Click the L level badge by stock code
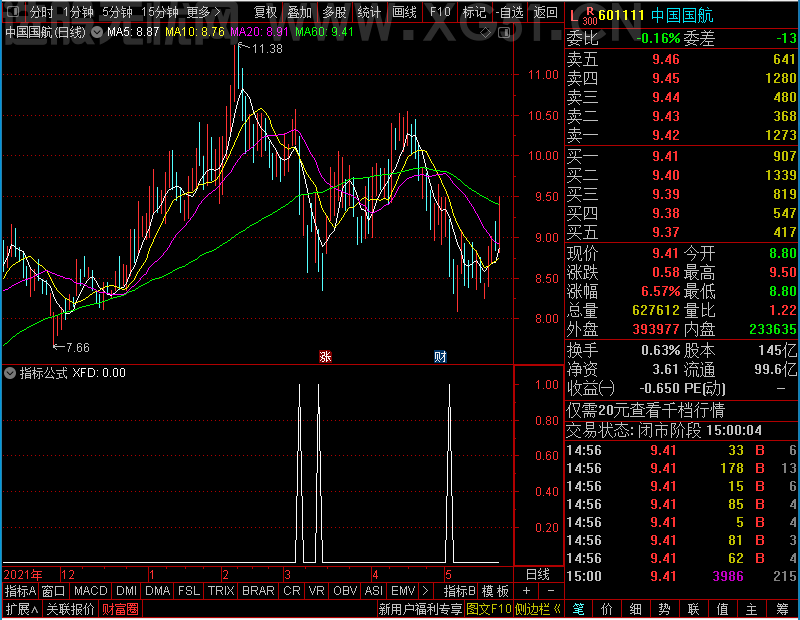The image size is (800, 620). [x=574, y=16]
